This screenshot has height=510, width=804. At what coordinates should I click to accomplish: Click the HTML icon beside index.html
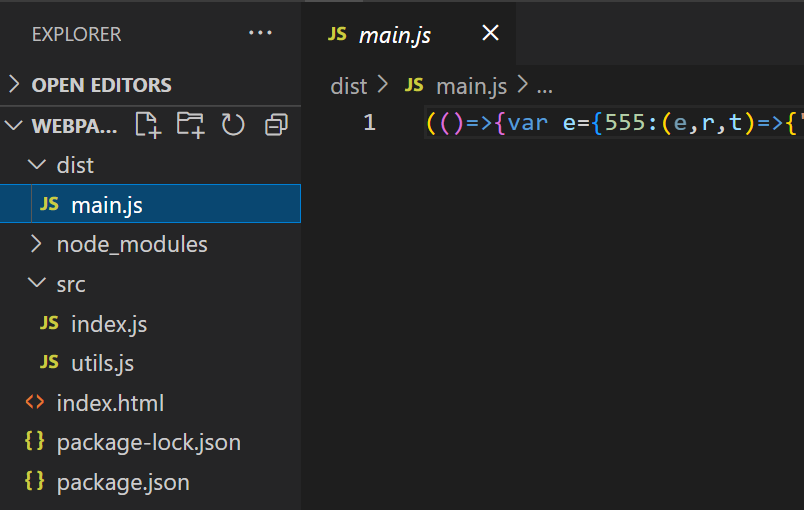(35, 402)
